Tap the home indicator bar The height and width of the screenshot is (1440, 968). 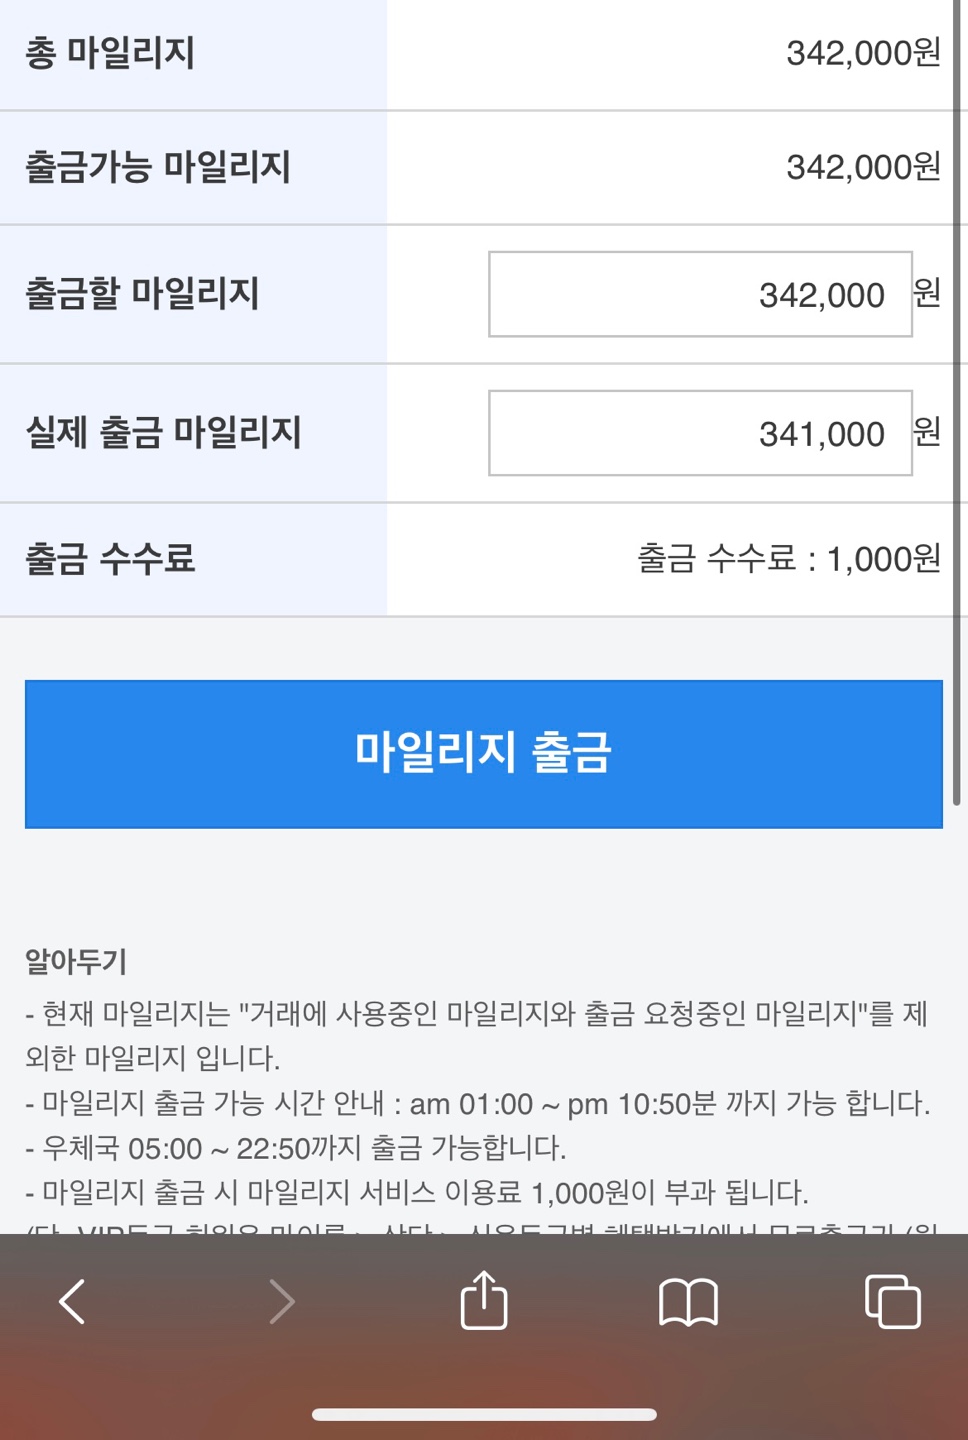pos(484,1415)
